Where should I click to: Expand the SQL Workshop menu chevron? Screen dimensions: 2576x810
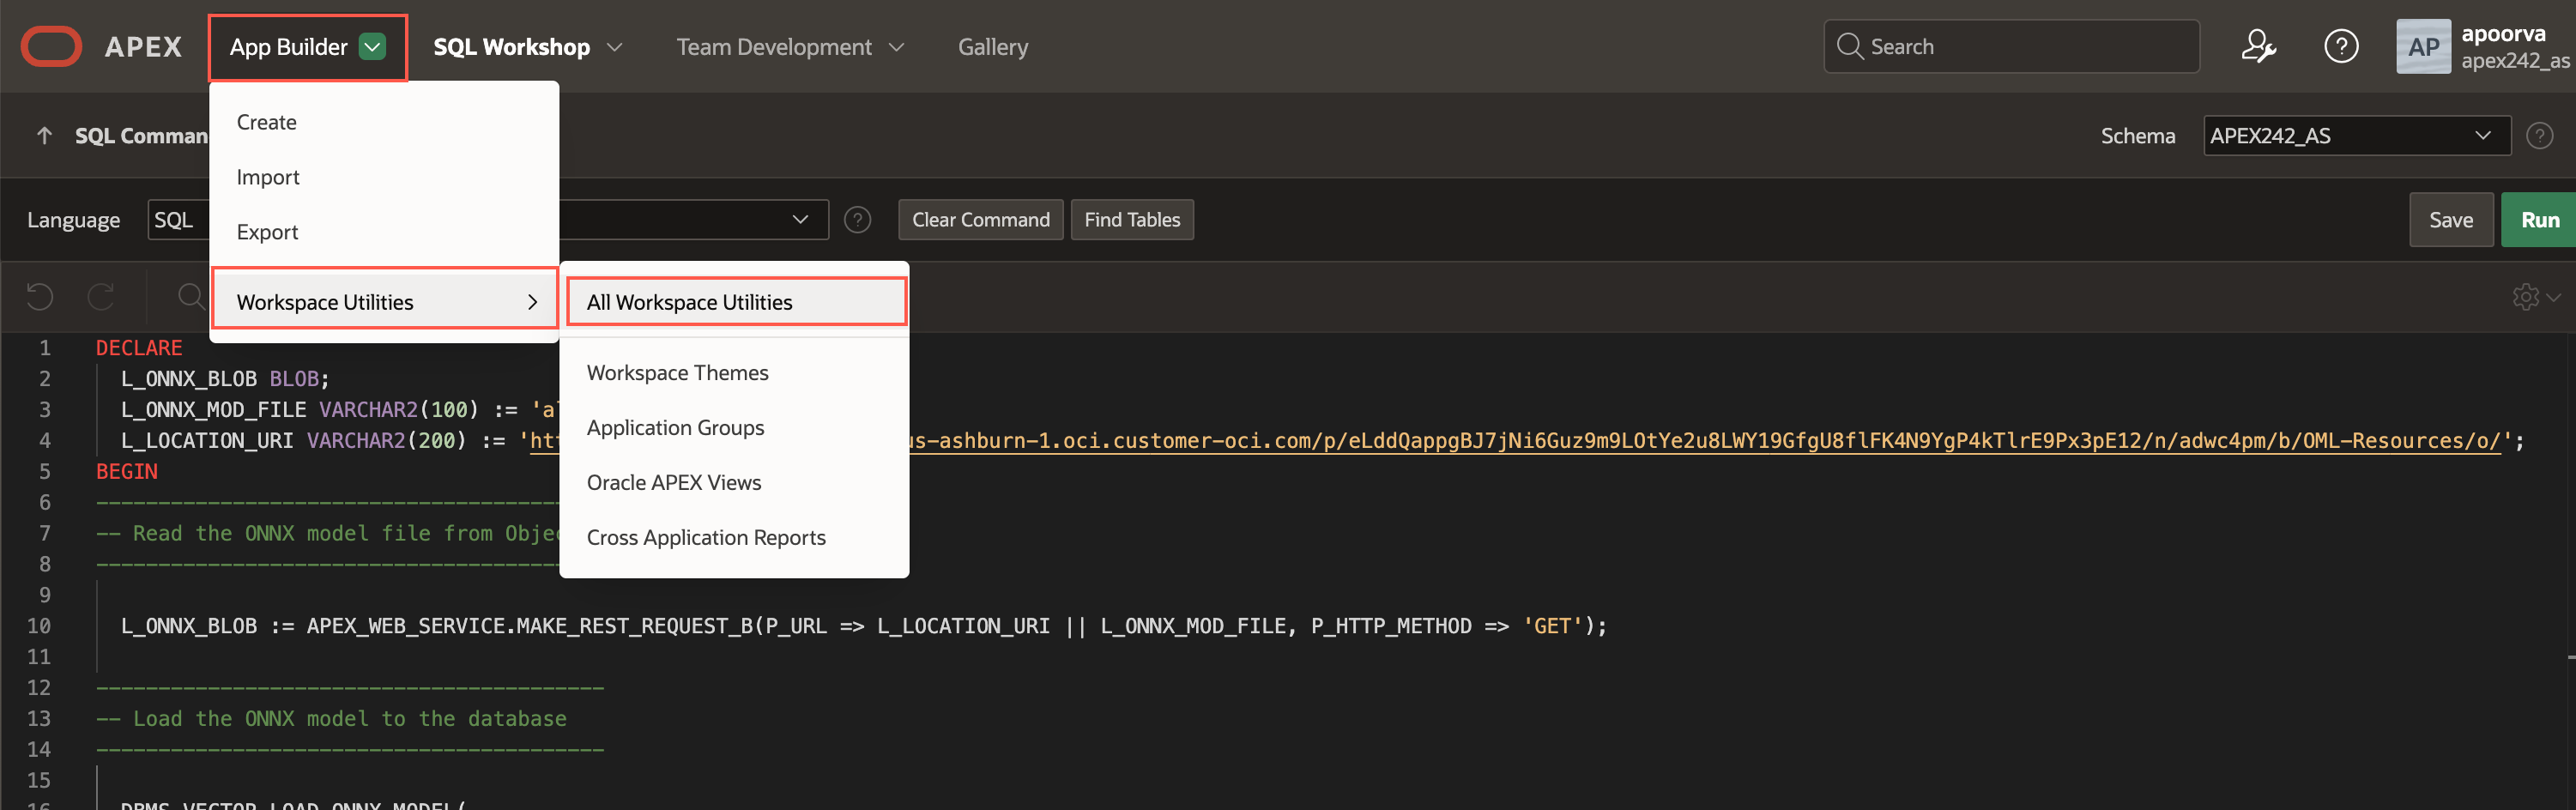(x=614, y=47)
